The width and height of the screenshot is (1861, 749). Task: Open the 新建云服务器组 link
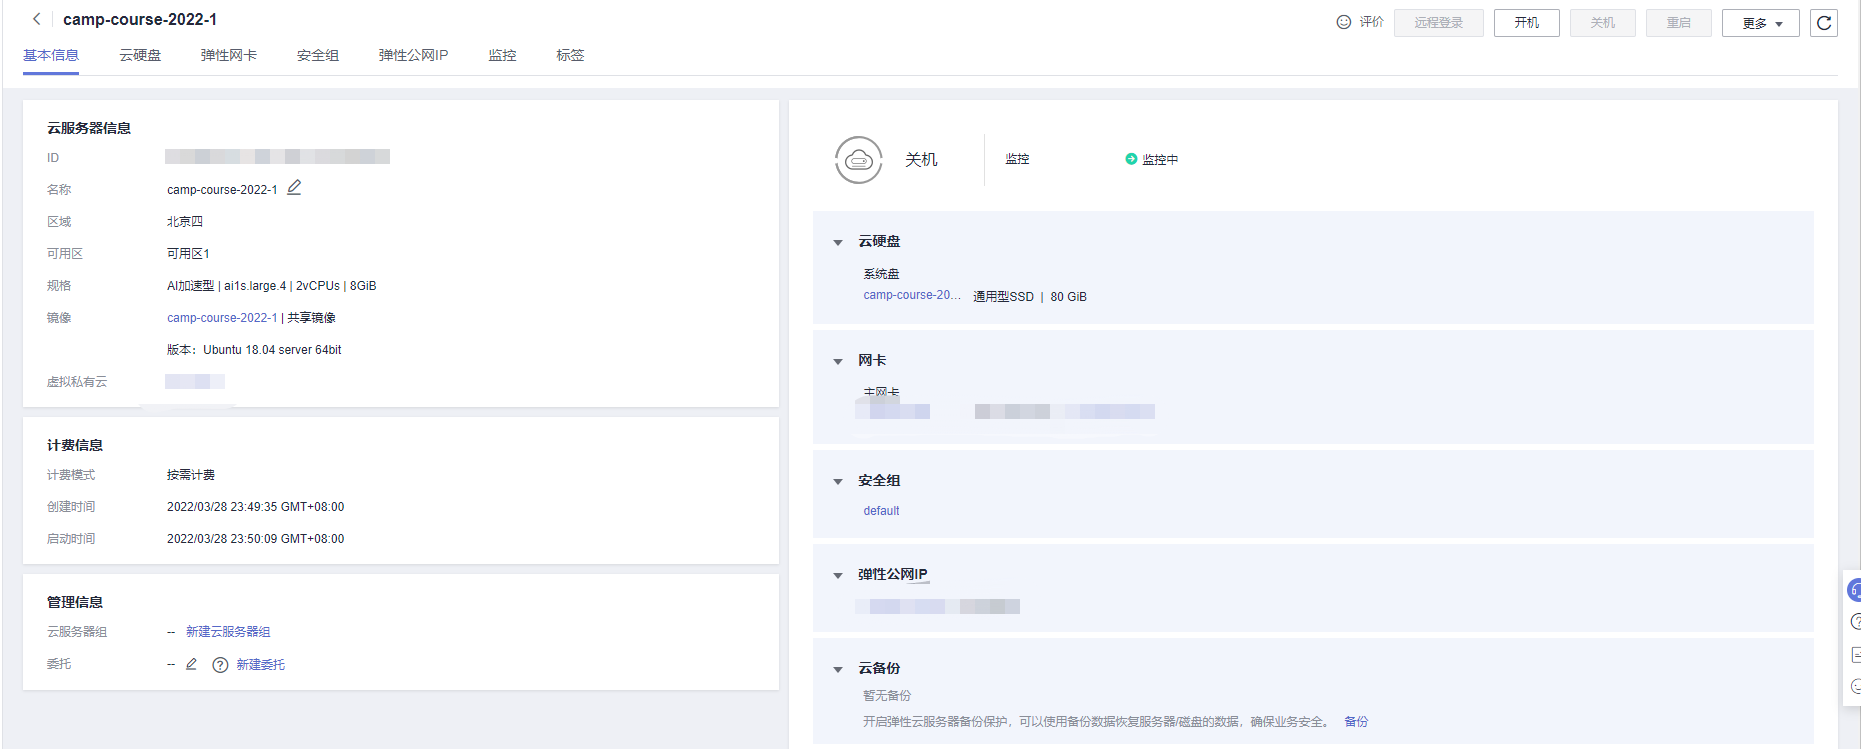click(x=228, y=632)
